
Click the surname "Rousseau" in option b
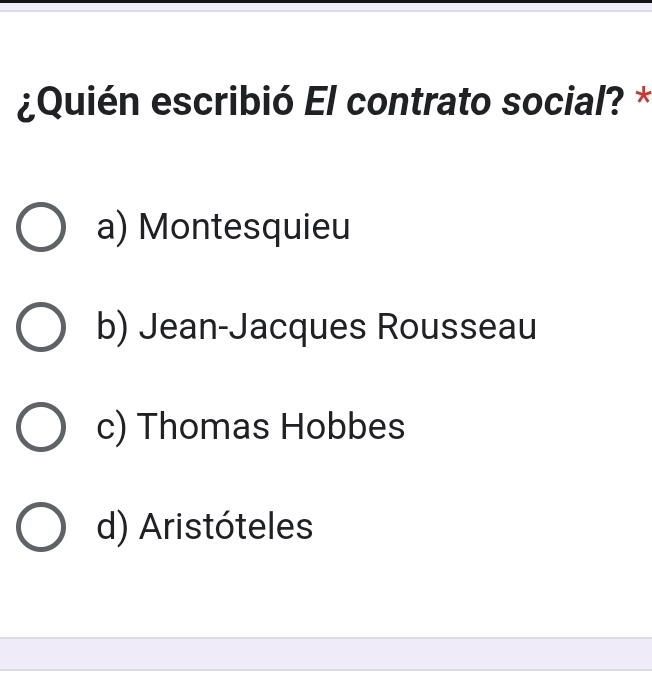tap(456, 327)
